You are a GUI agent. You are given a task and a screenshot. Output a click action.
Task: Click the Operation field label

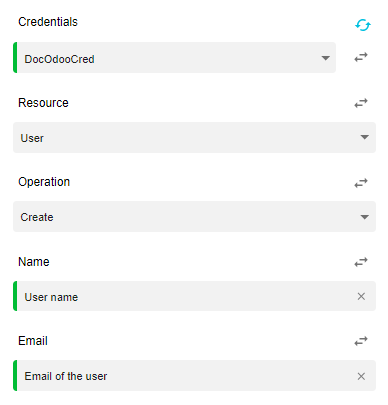(x=44, y=182)
